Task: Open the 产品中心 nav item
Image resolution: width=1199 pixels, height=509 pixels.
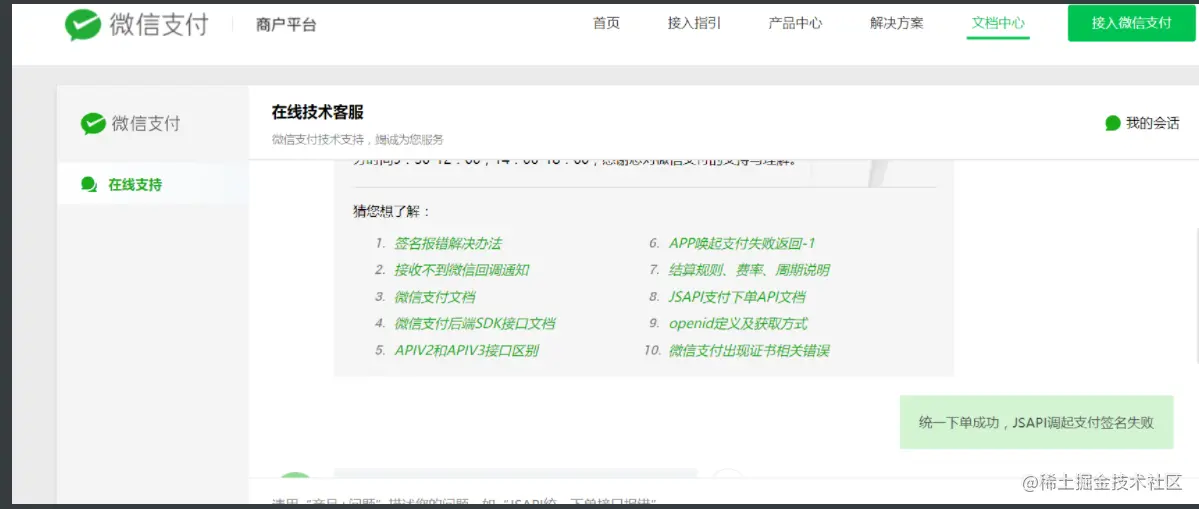Action: pyautogui.click(x=795, y=23)
